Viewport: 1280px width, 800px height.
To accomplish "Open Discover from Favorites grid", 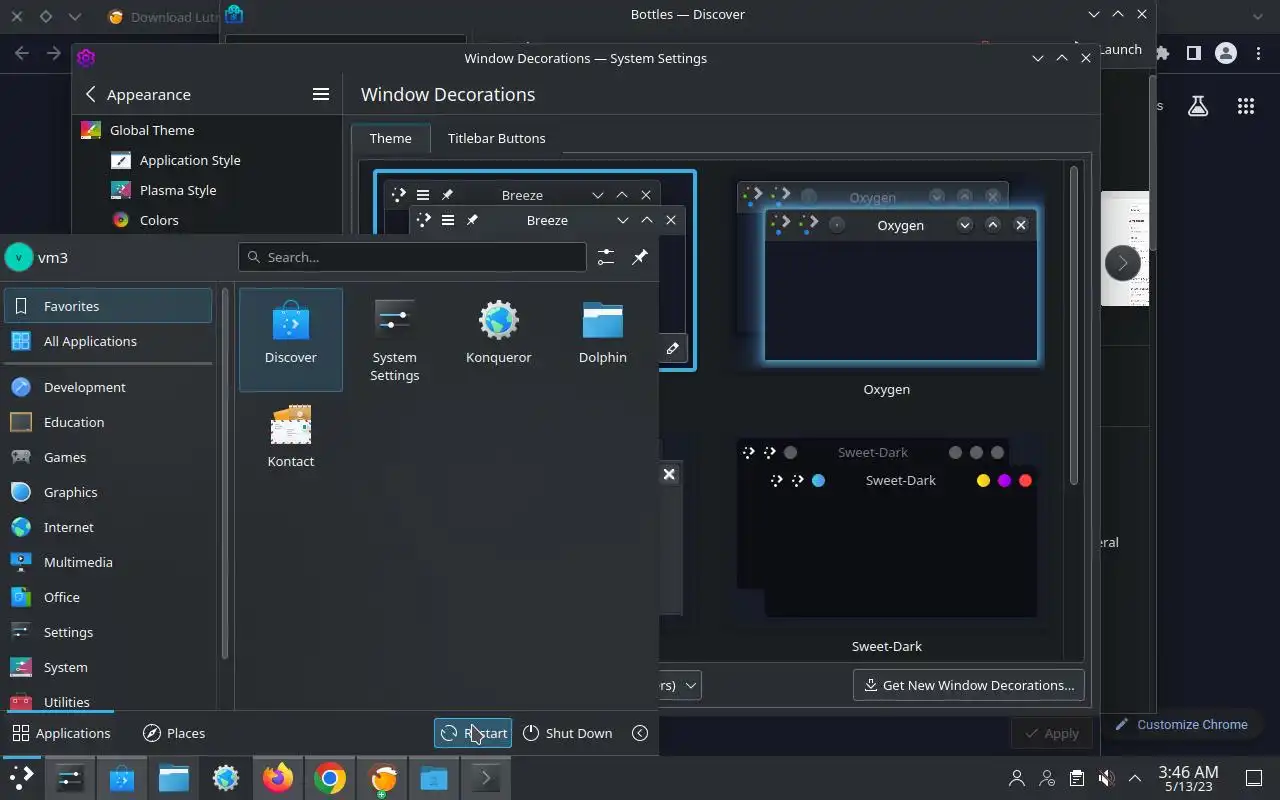I will coord(291,339).
